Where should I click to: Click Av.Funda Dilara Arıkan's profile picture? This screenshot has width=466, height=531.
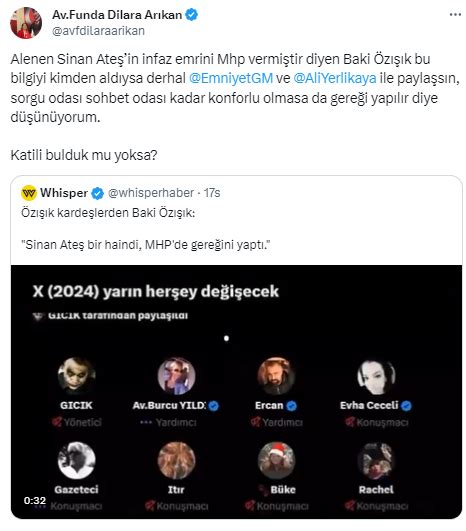click(26, 23)
